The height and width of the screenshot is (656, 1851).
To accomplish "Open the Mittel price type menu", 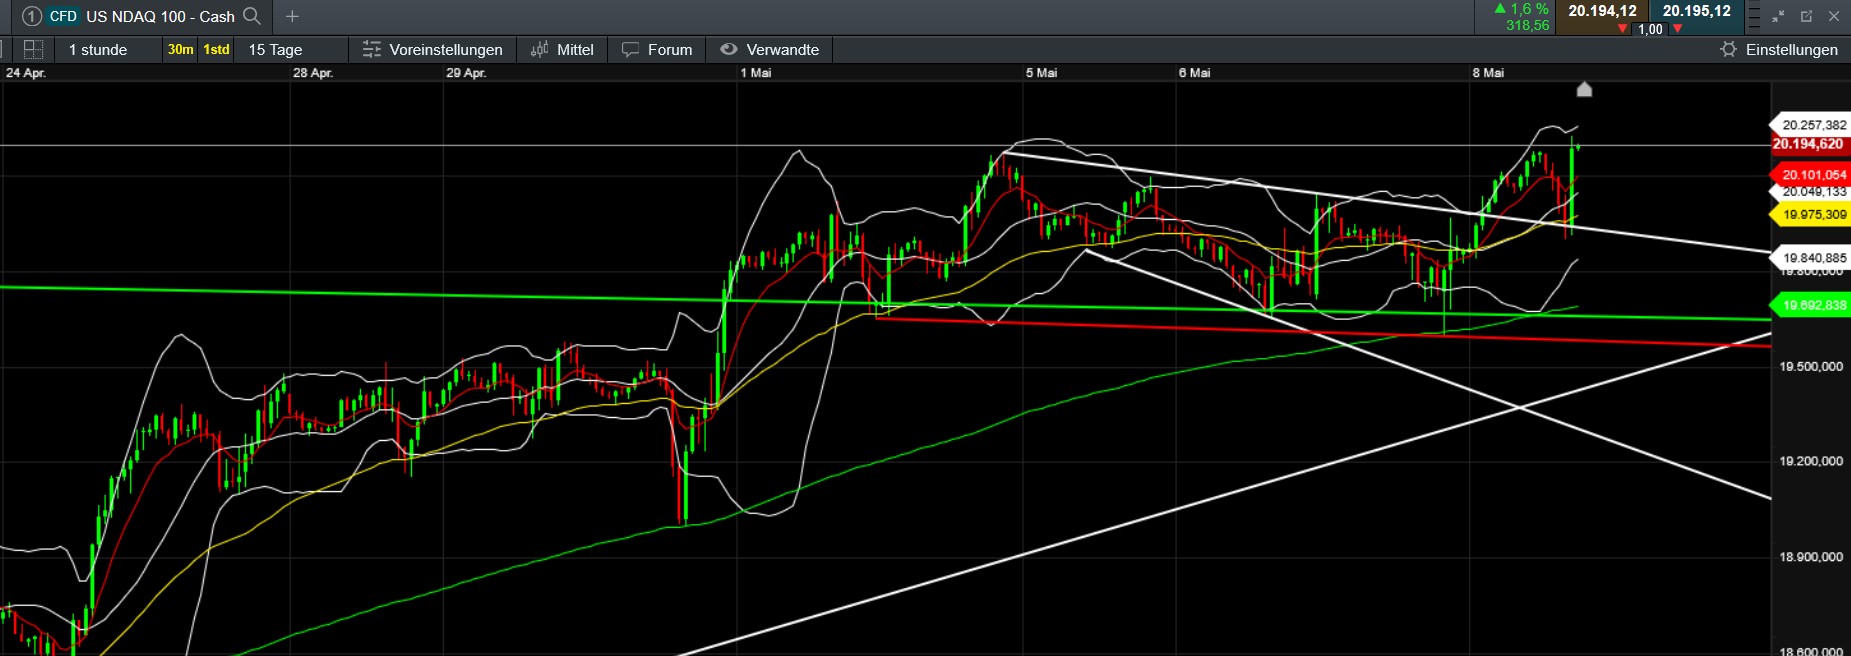I will pos(562,49).
